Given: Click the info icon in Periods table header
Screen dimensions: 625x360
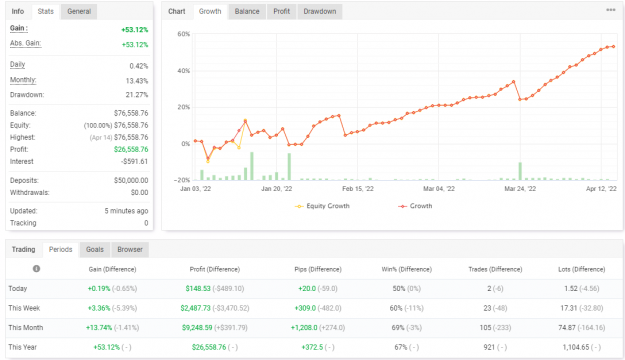Looking at the screenshot, I should 36,269.
